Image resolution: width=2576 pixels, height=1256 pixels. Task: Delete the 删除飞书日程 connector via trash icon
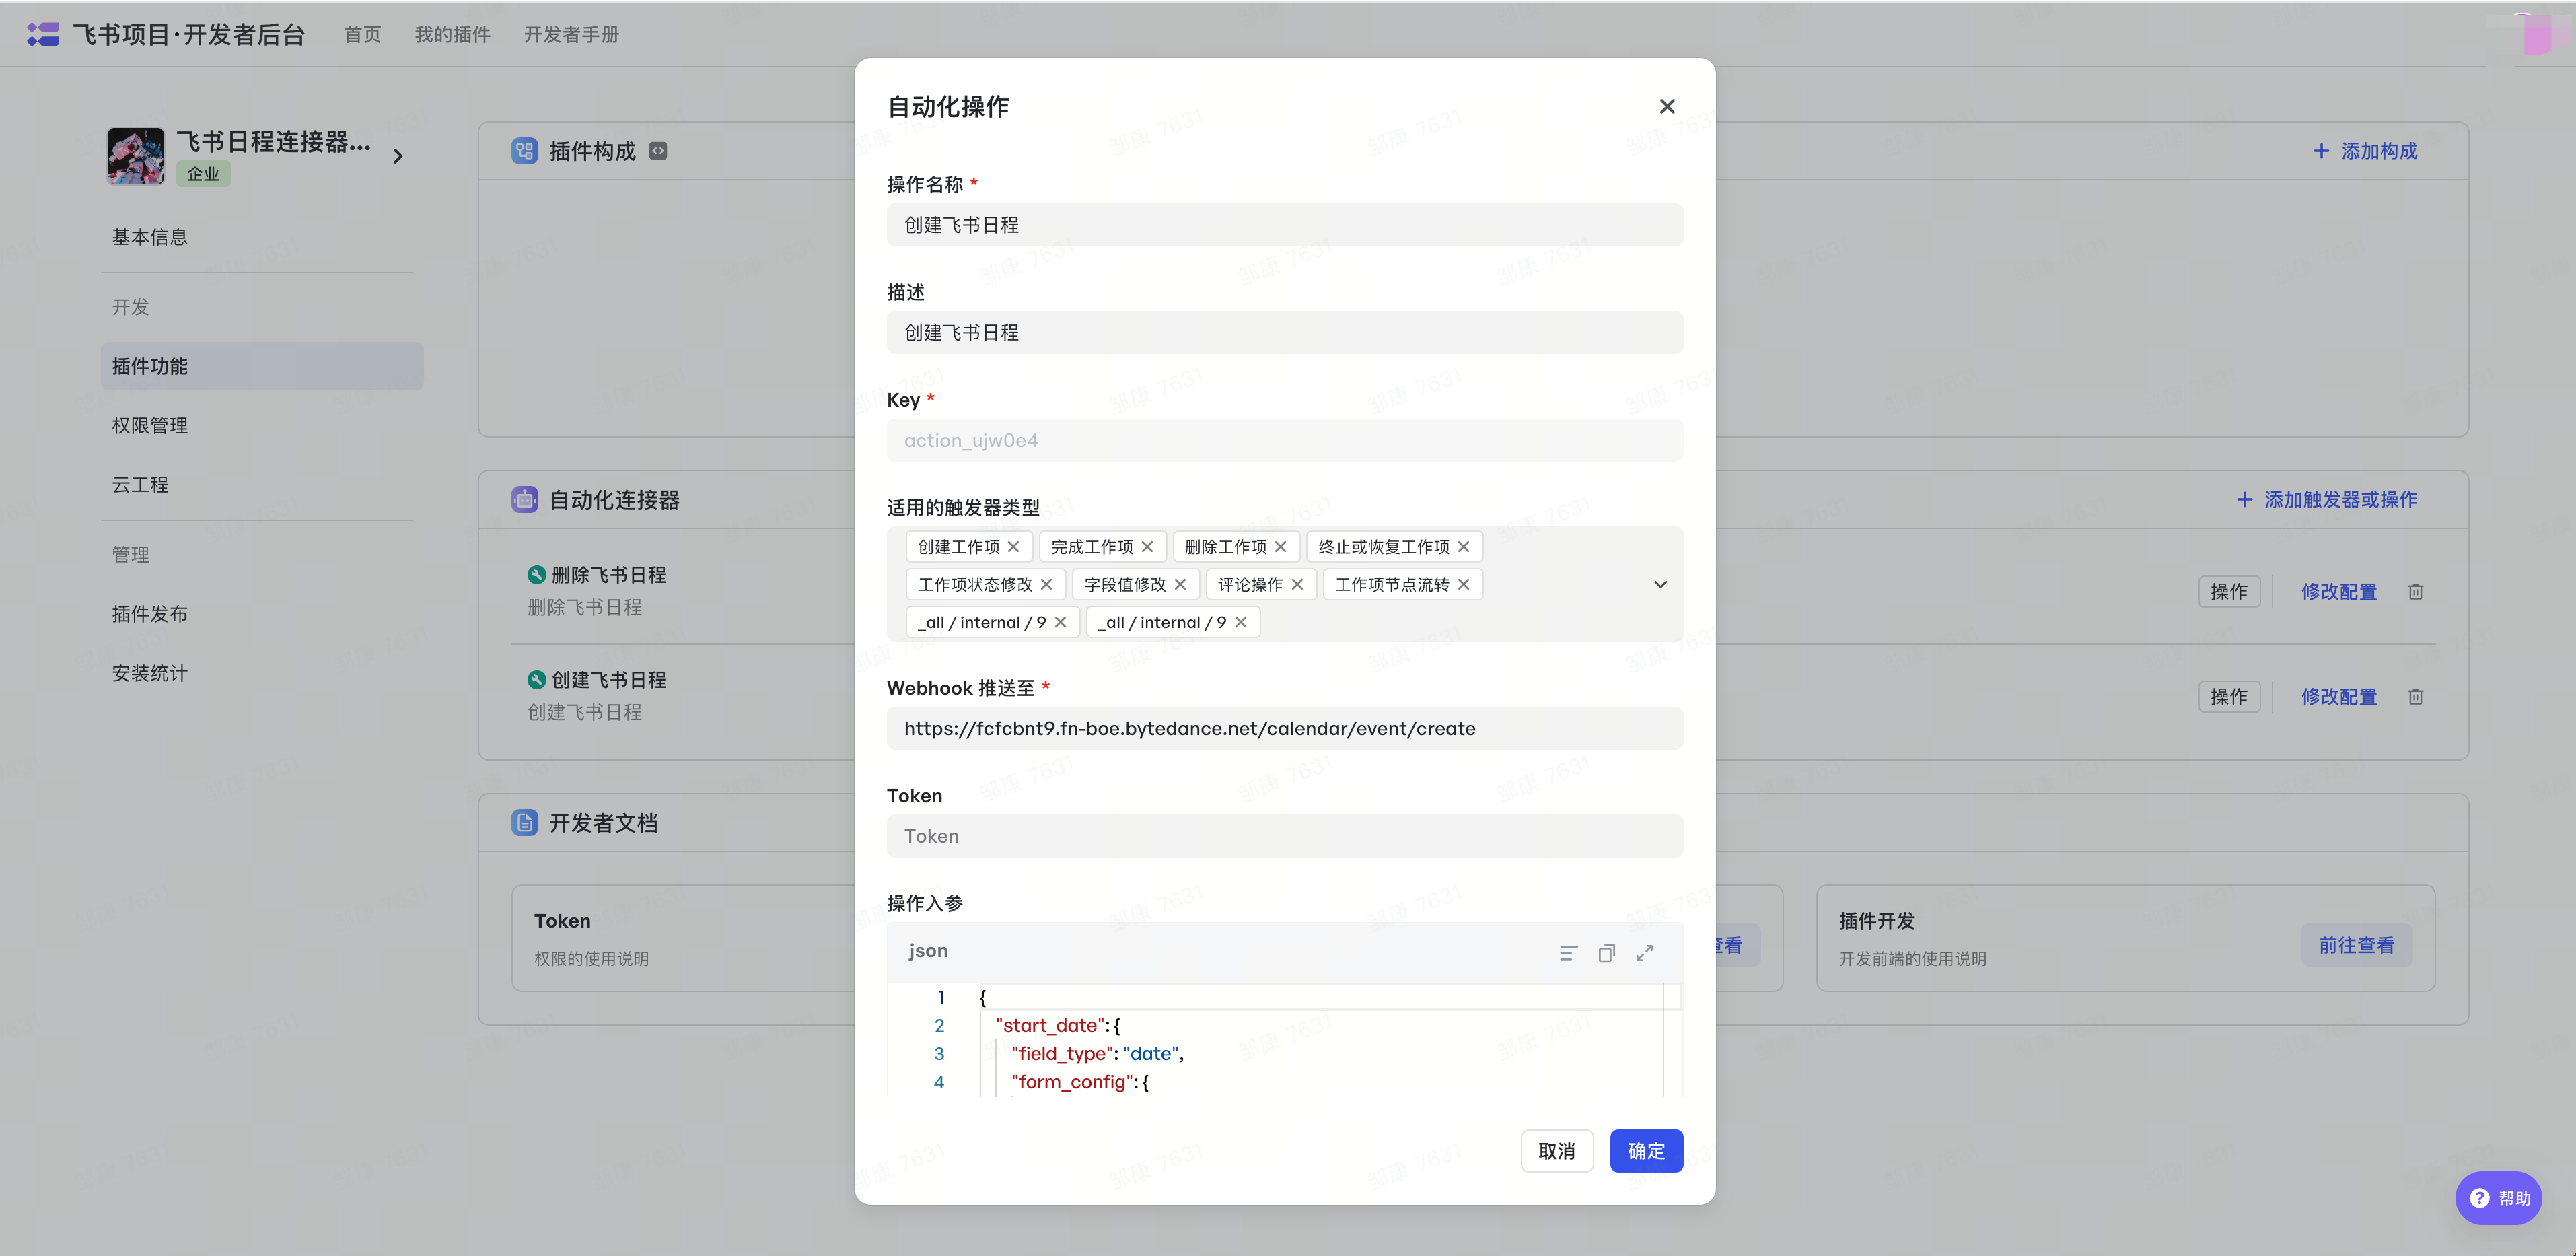pos(2415,592)
